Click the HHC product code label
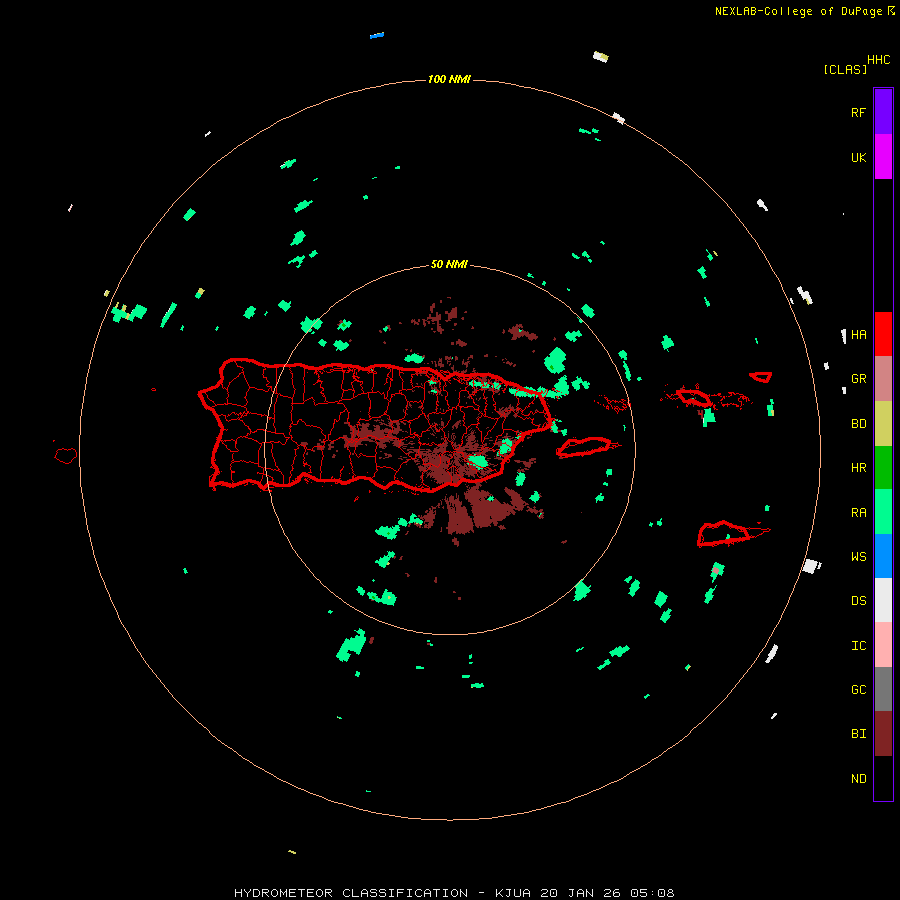This screenshot has width=900, height=900. tap(879, 60)
